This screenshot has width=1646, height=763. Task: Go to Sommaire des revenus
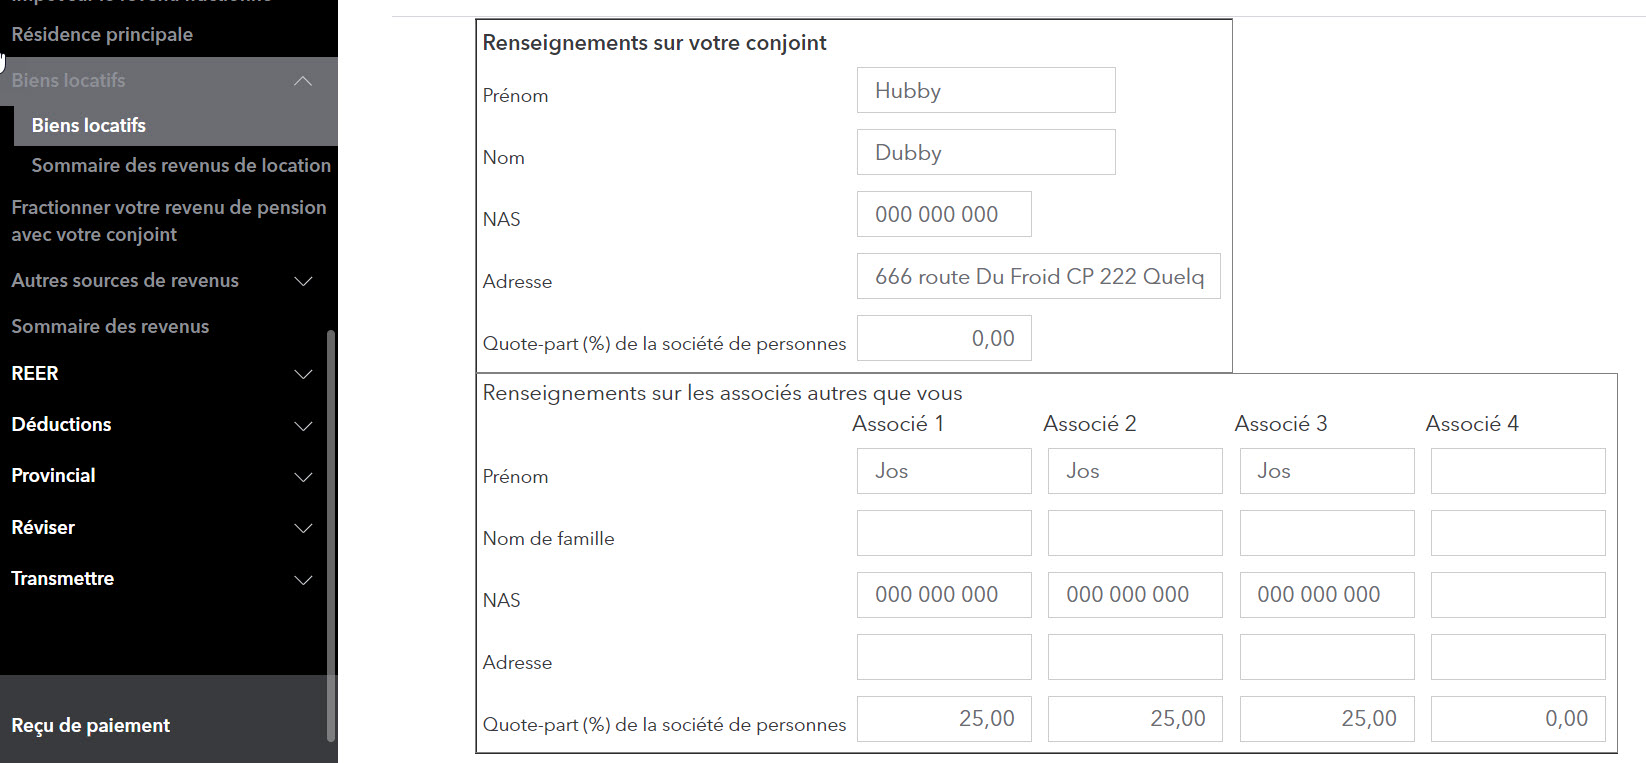coord(110,327)
